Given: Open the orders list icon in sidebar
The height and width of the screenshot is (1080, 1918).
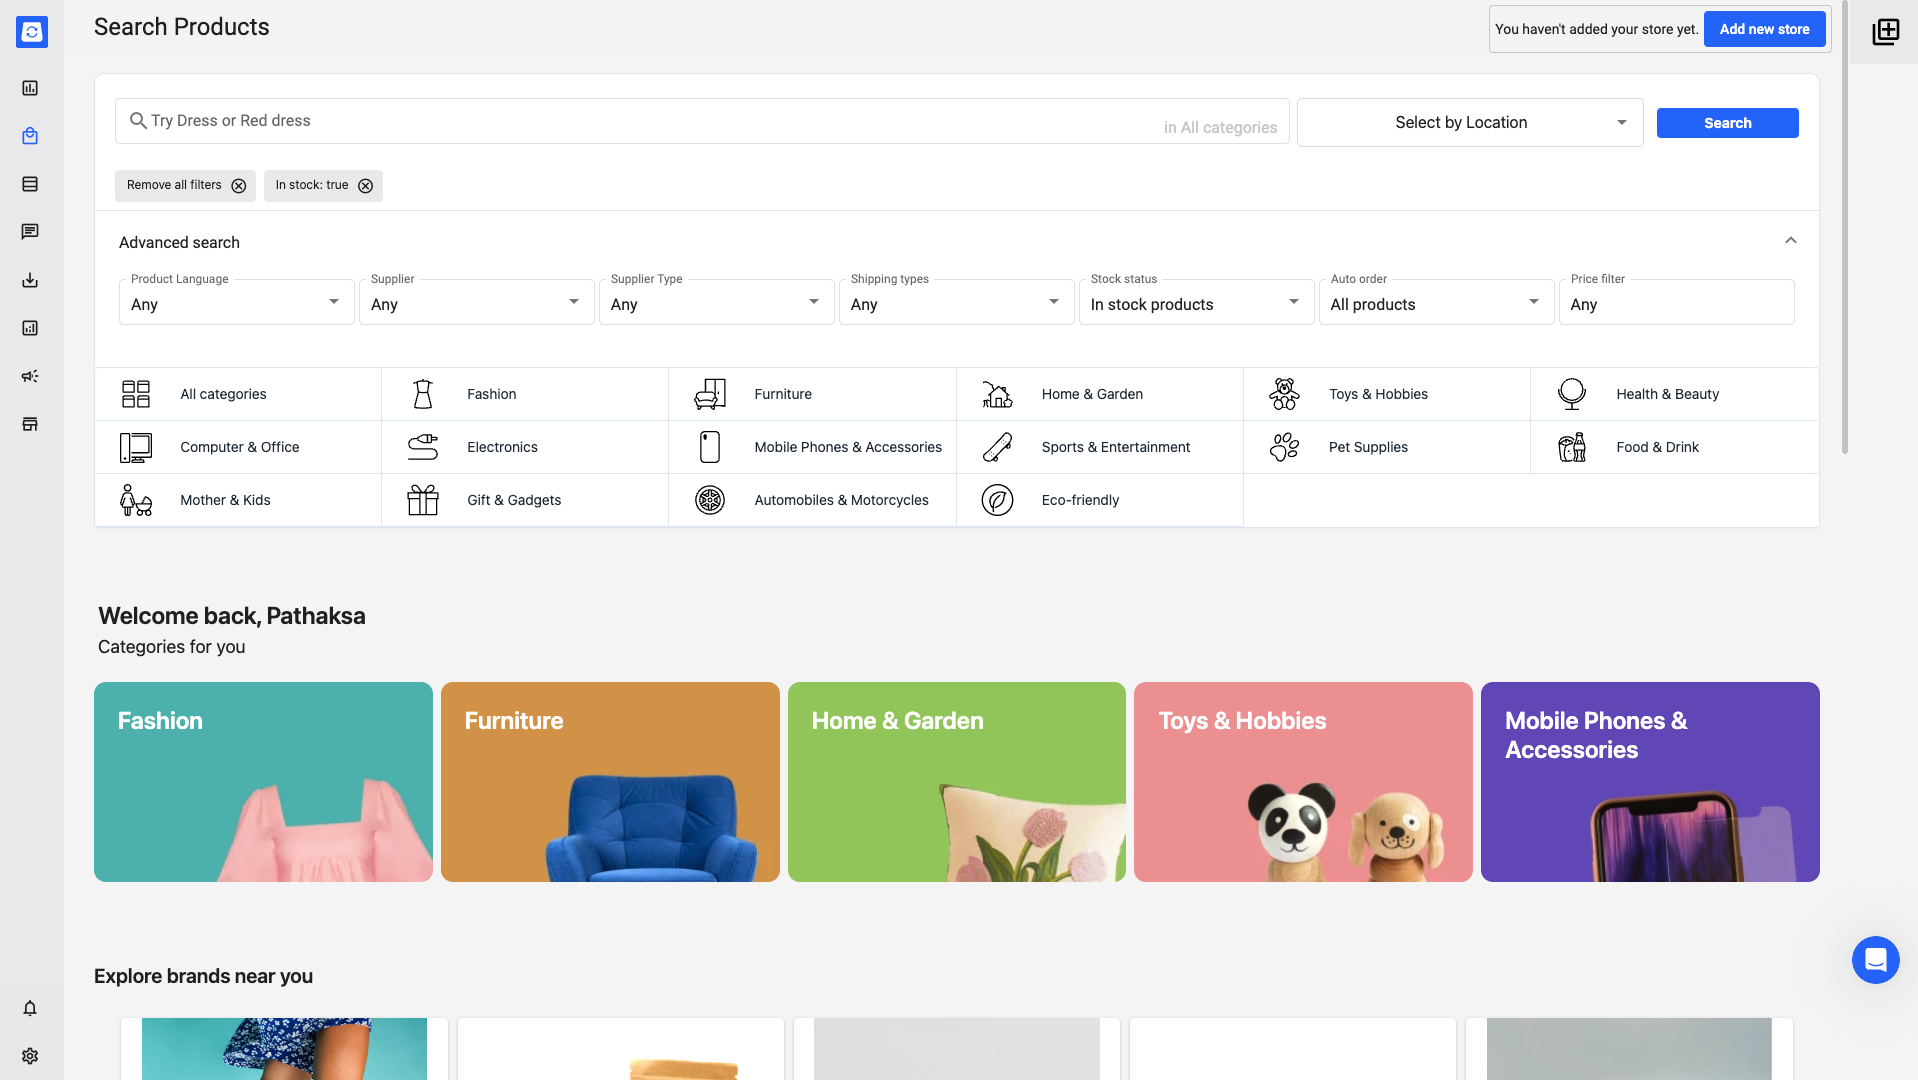Looking at the screenshot, I should pyautogui.click(x=30, y=184).
